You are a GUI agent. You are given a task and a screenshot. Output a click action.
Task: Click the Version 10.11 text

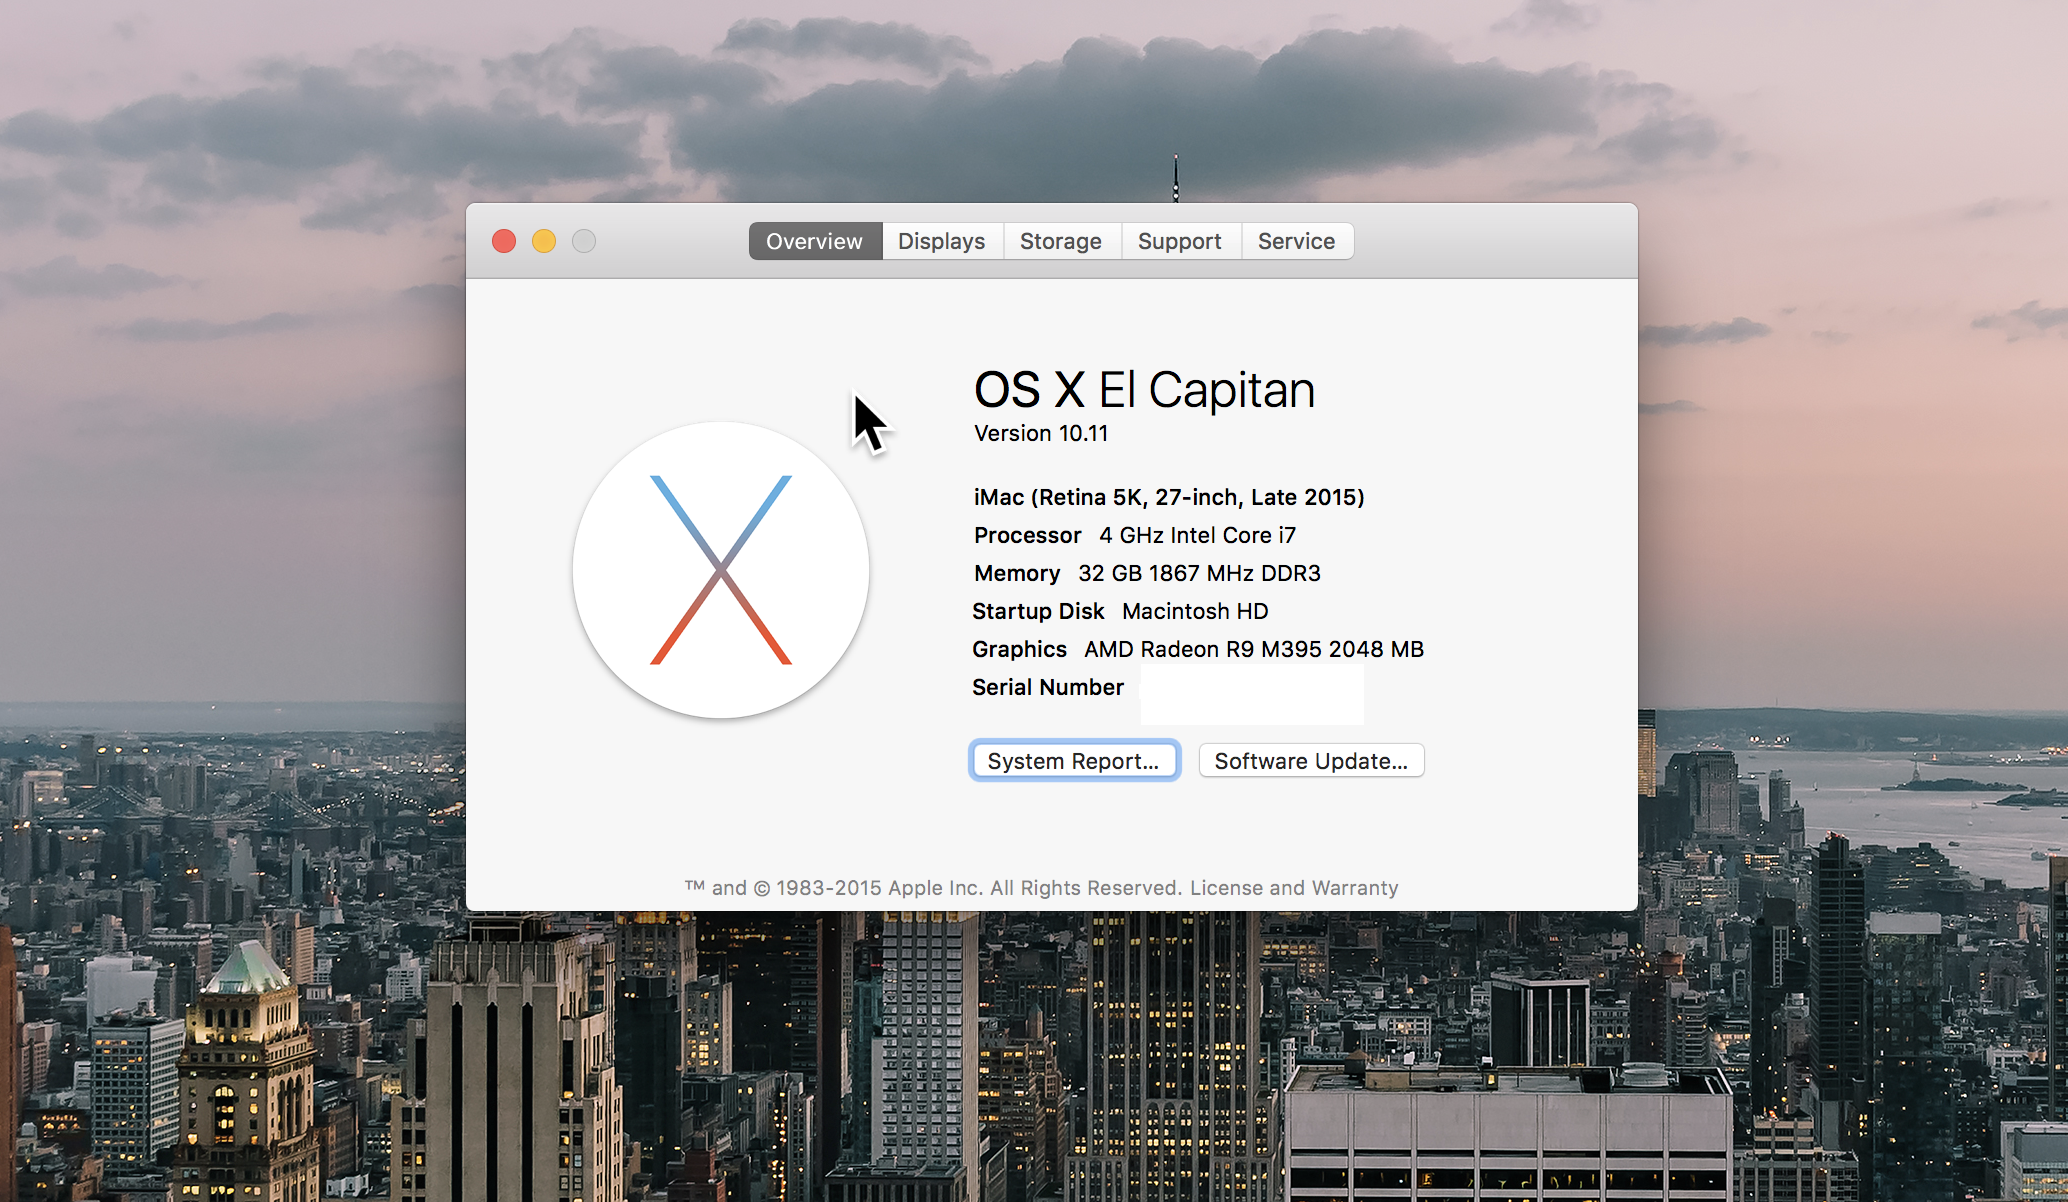pyautogui.click(x=1041, y=434)
